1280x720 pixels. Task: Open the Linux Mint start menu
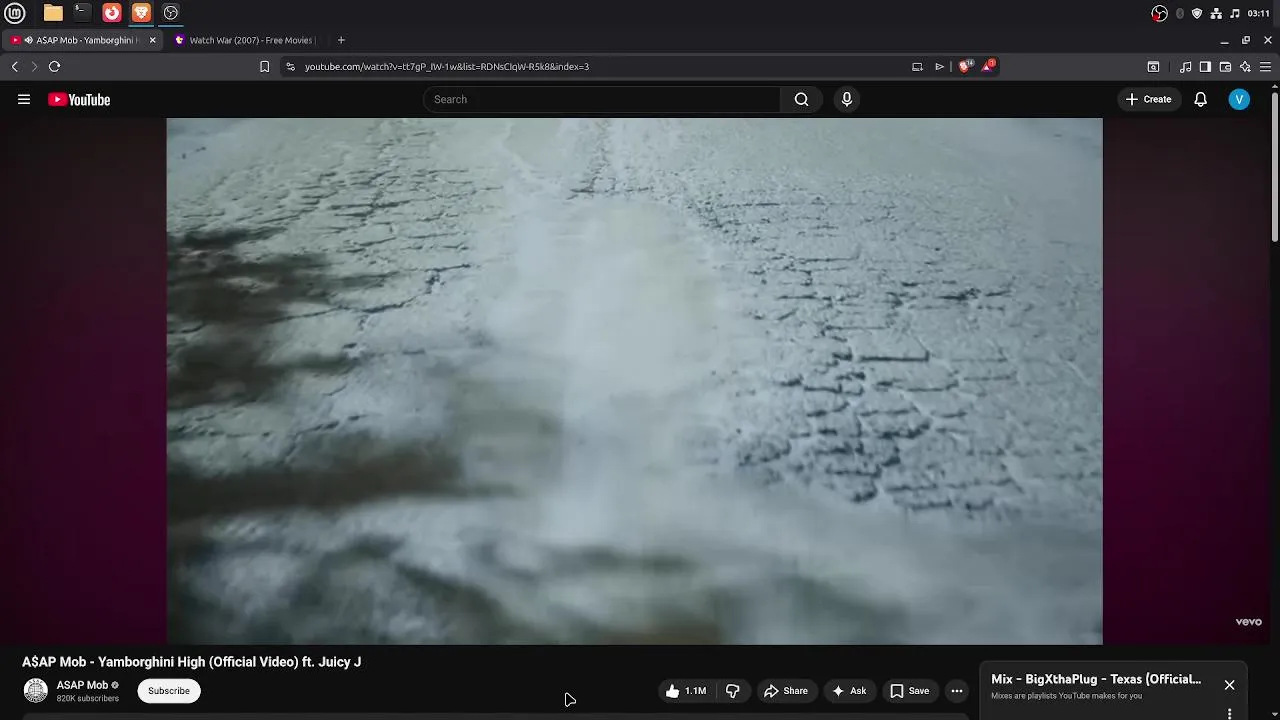point(15,13)
